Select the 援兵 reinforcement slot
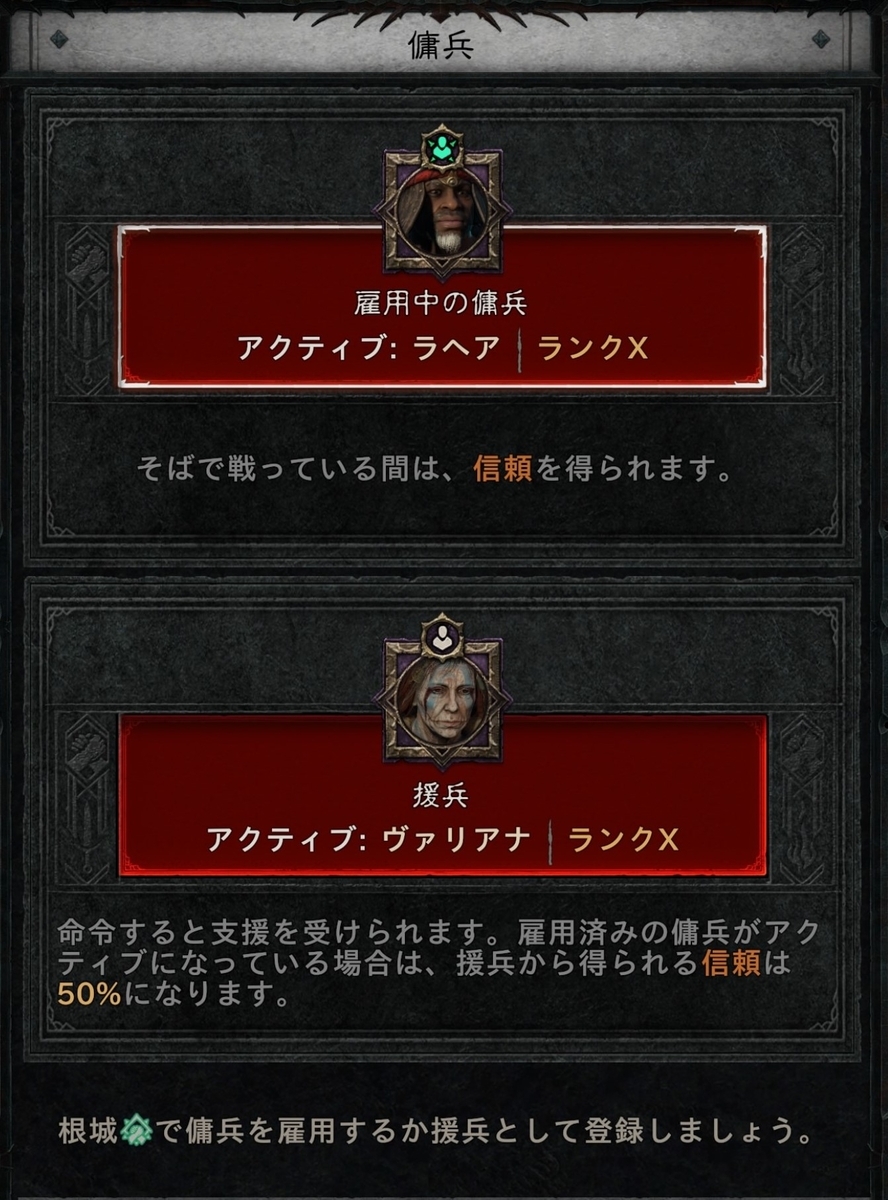The height and width of the screenshot is (1200, 888). 443,795
